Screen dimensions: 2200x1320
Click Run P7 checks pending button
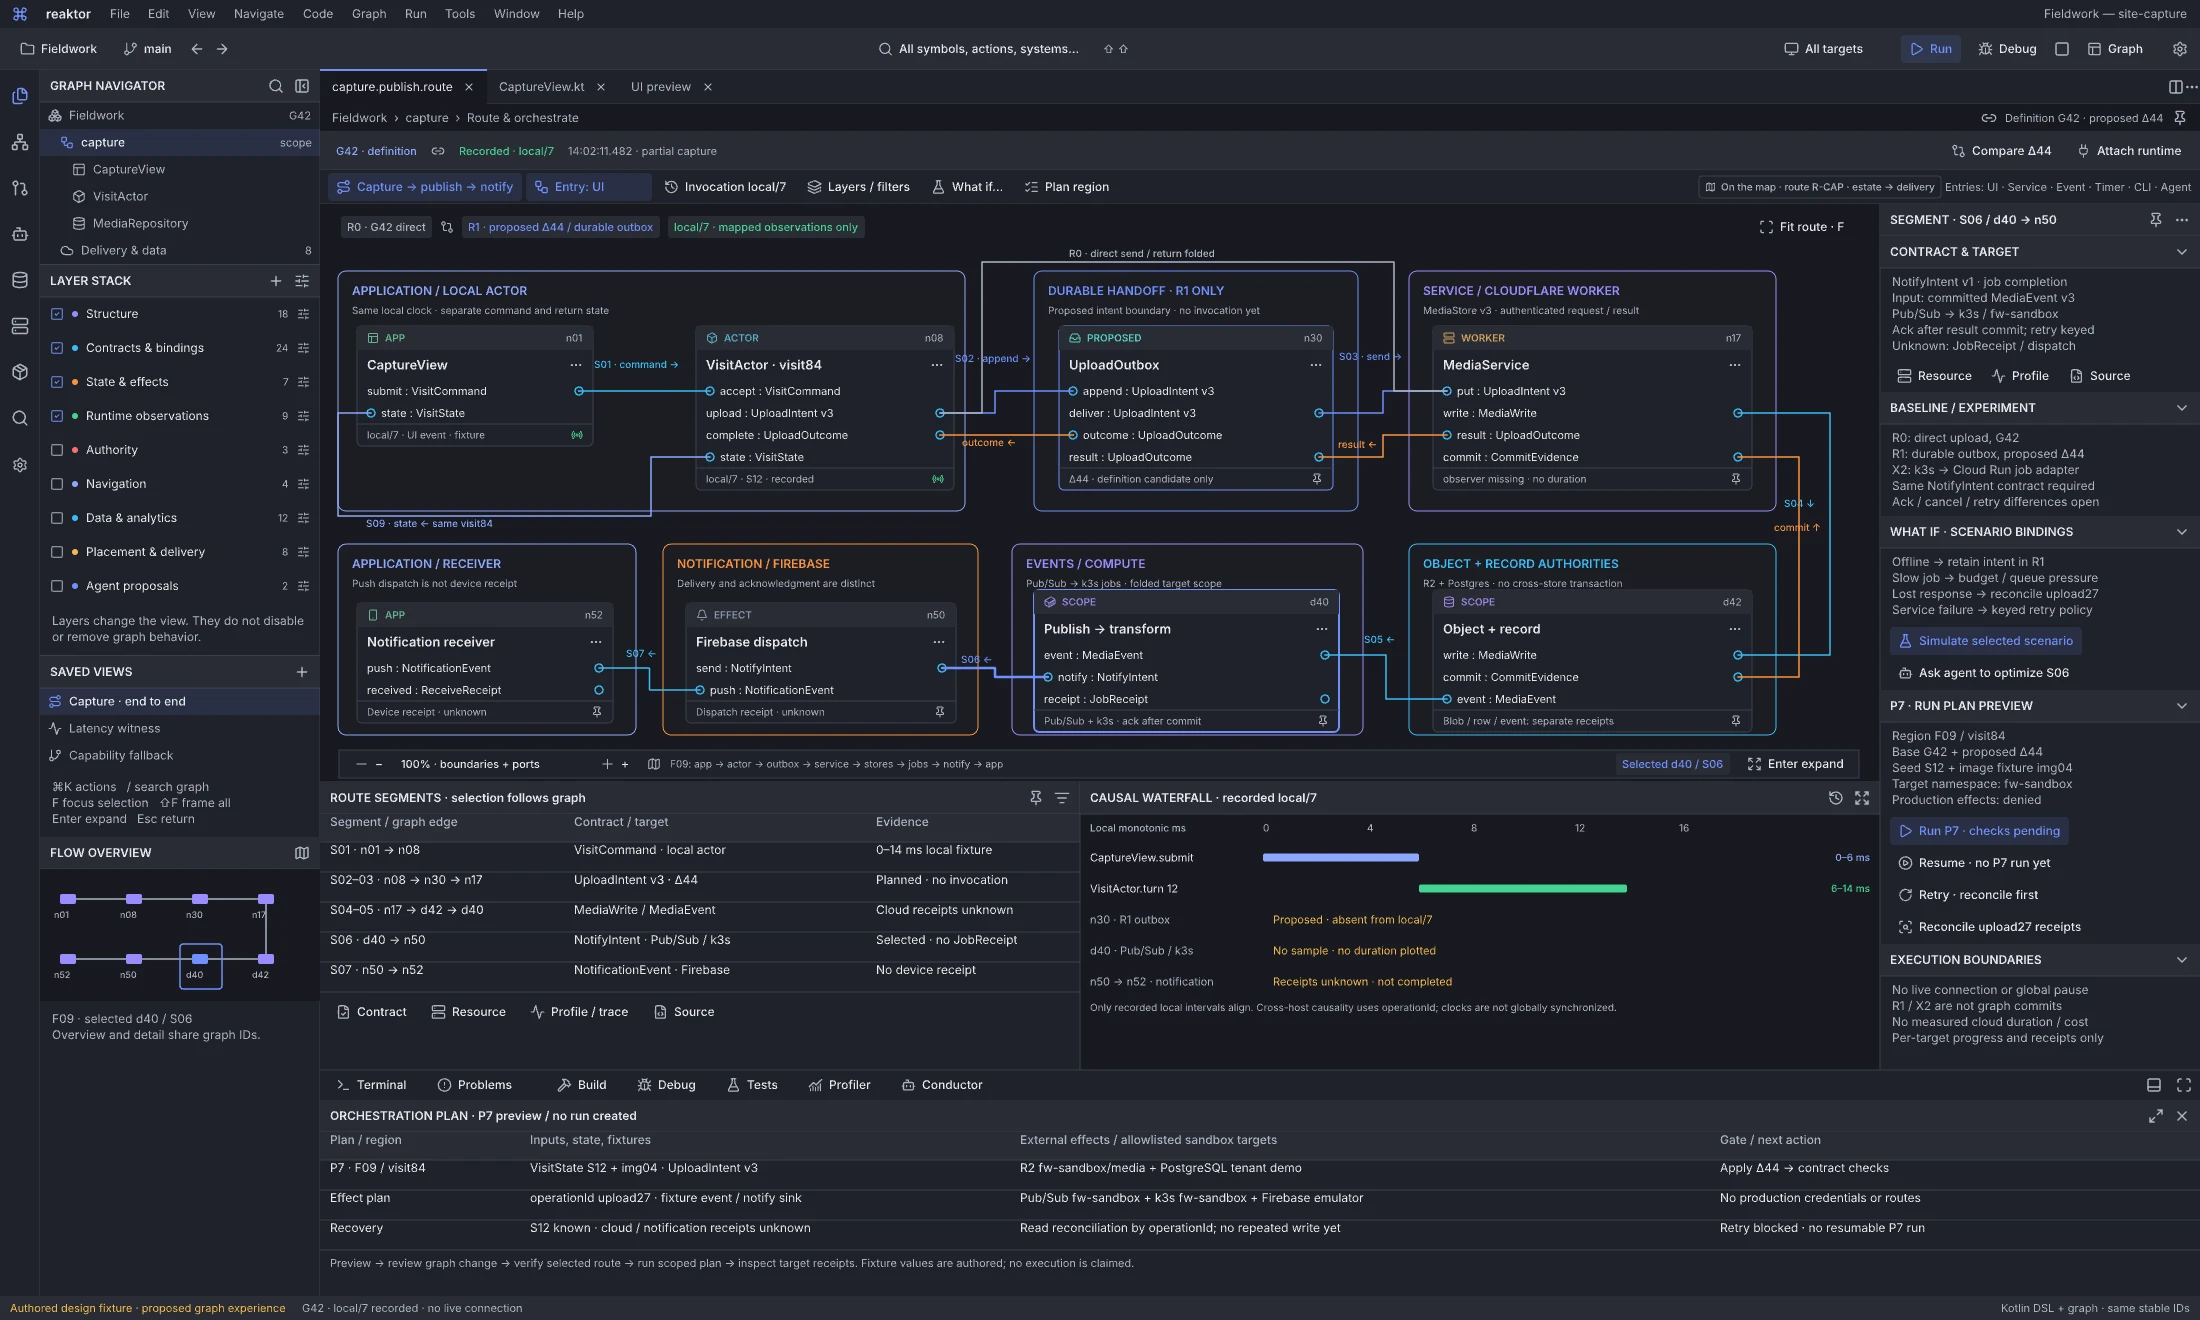[1979, 831]
